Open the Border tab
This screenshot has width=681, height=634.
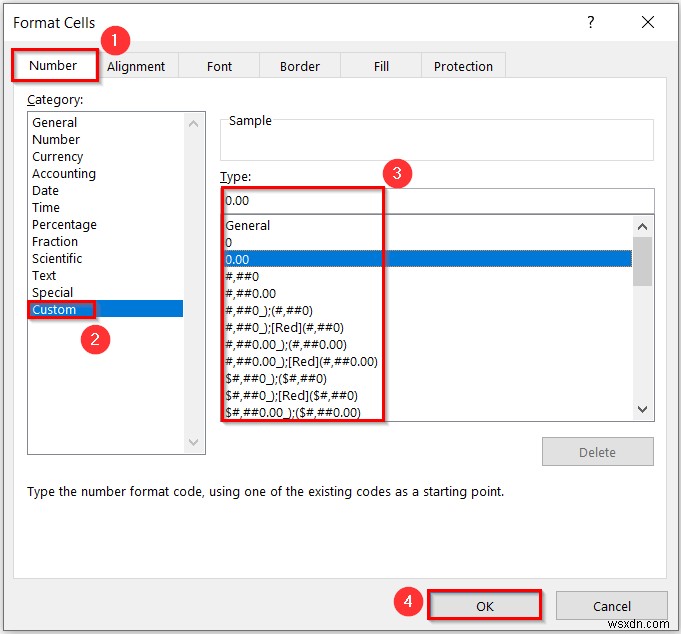coord(300,66)
